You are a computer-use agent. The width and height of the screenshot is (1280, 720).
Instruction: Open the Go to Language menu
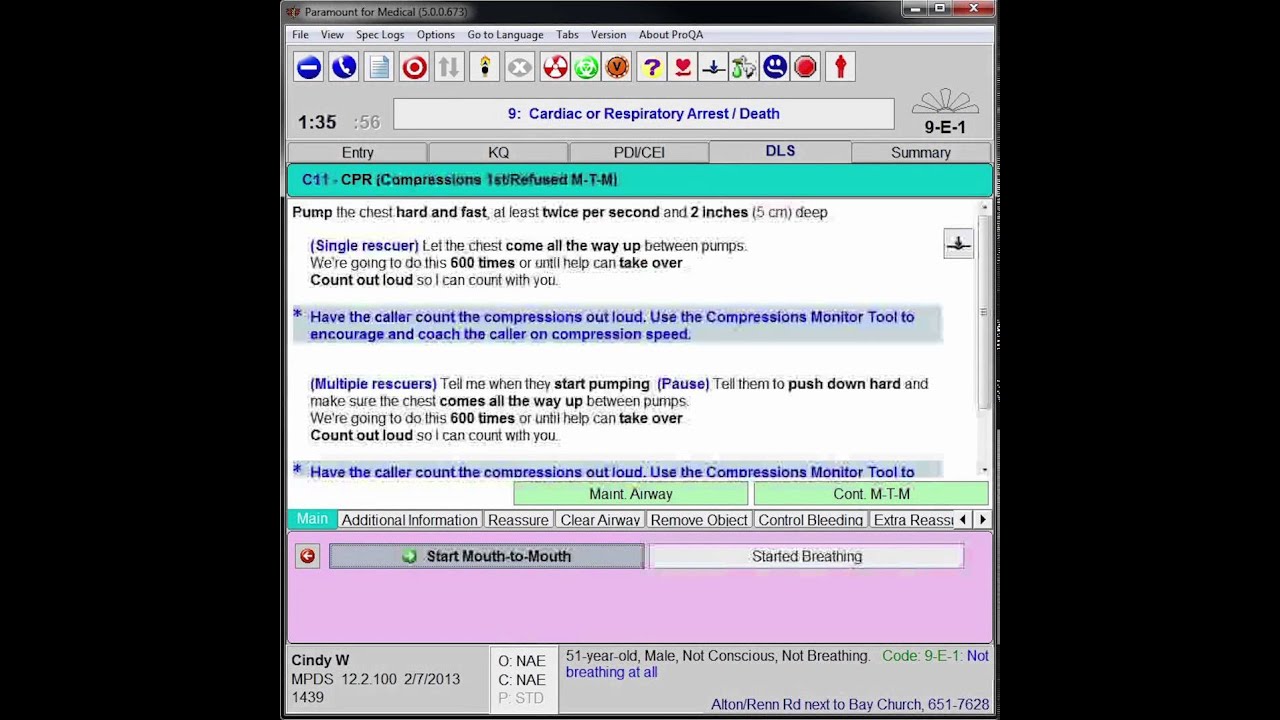pos(505,34)
